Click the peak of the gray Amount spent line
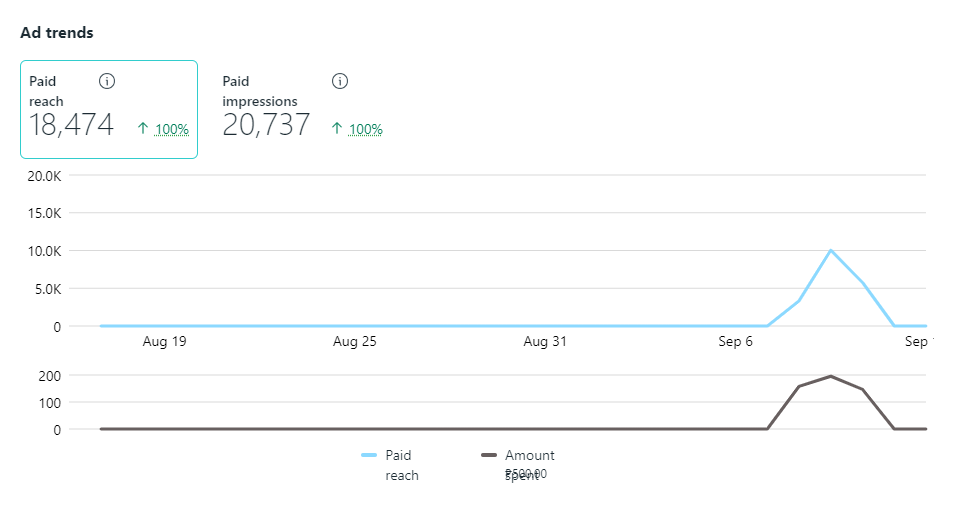This screenshot has height=509, width=970. pos(830,376)
